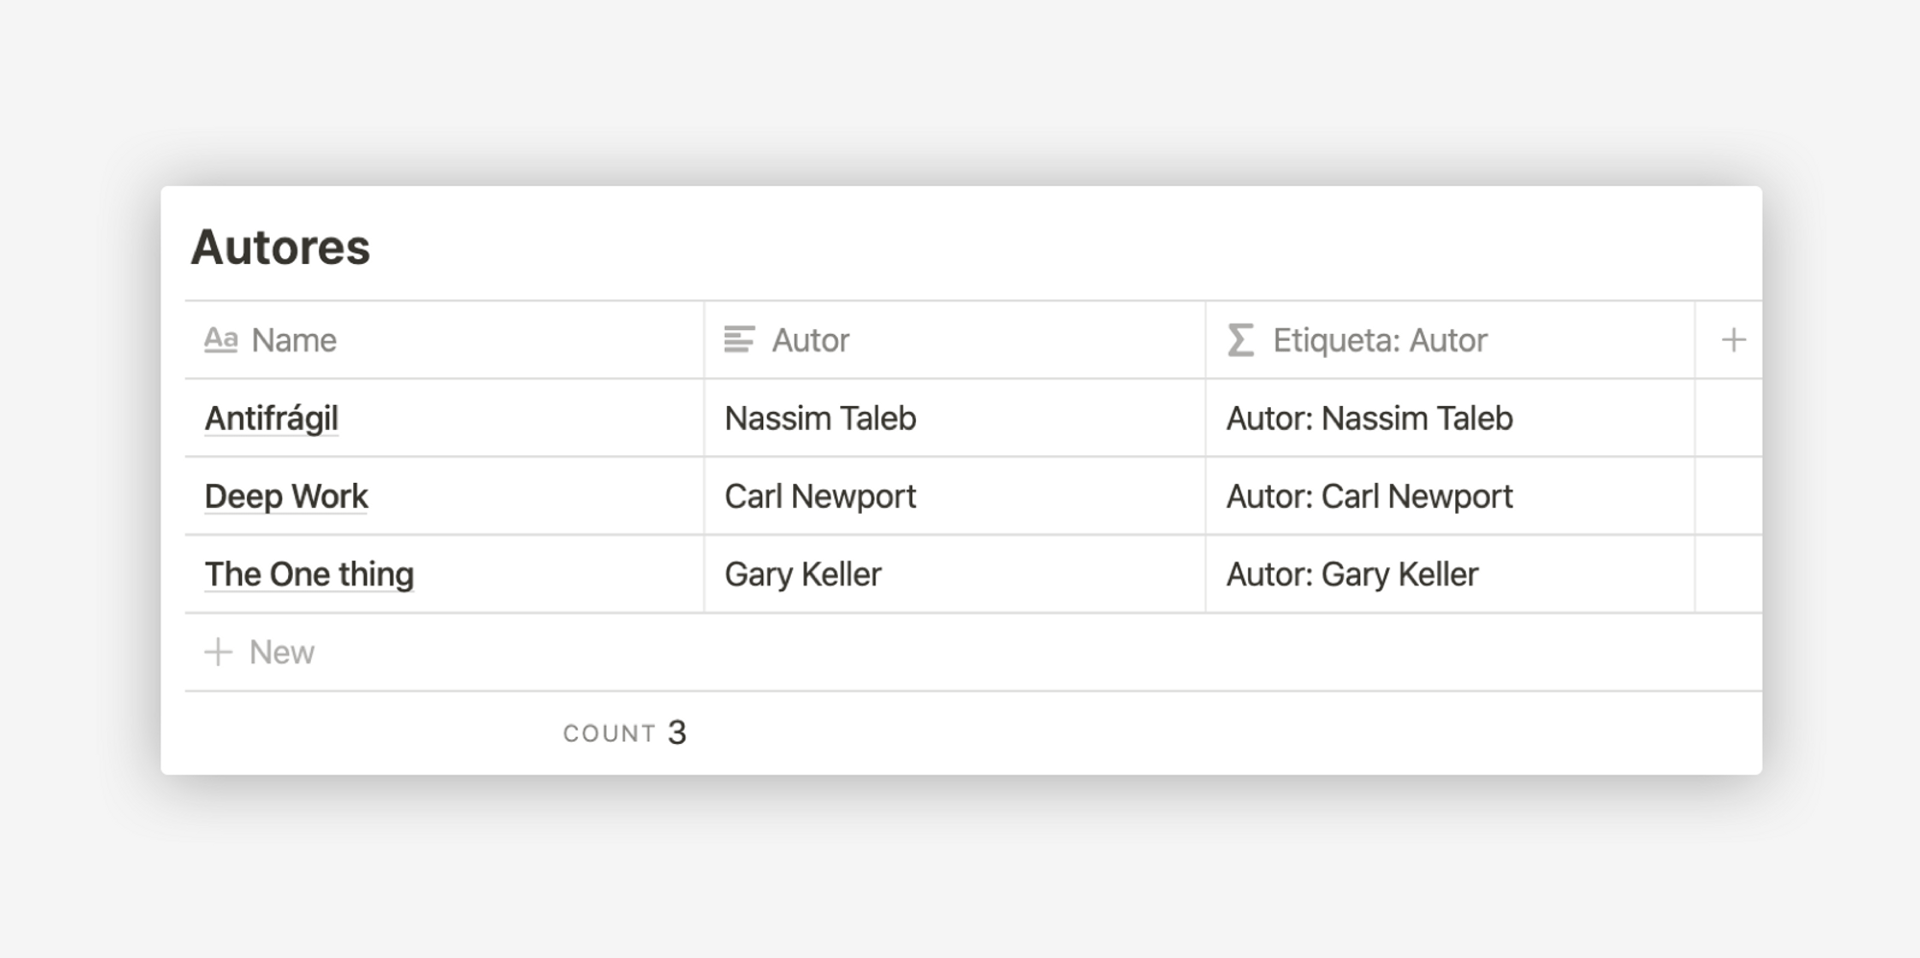Open the COUNT calculation menu
1920x958 pixels.
click(x=625, y=733)
